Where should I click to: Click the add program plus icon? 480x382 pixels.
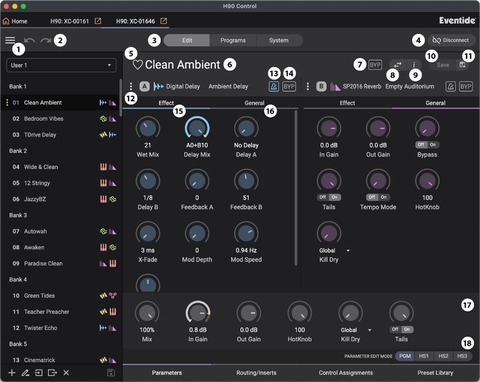[x=12, y=373]
